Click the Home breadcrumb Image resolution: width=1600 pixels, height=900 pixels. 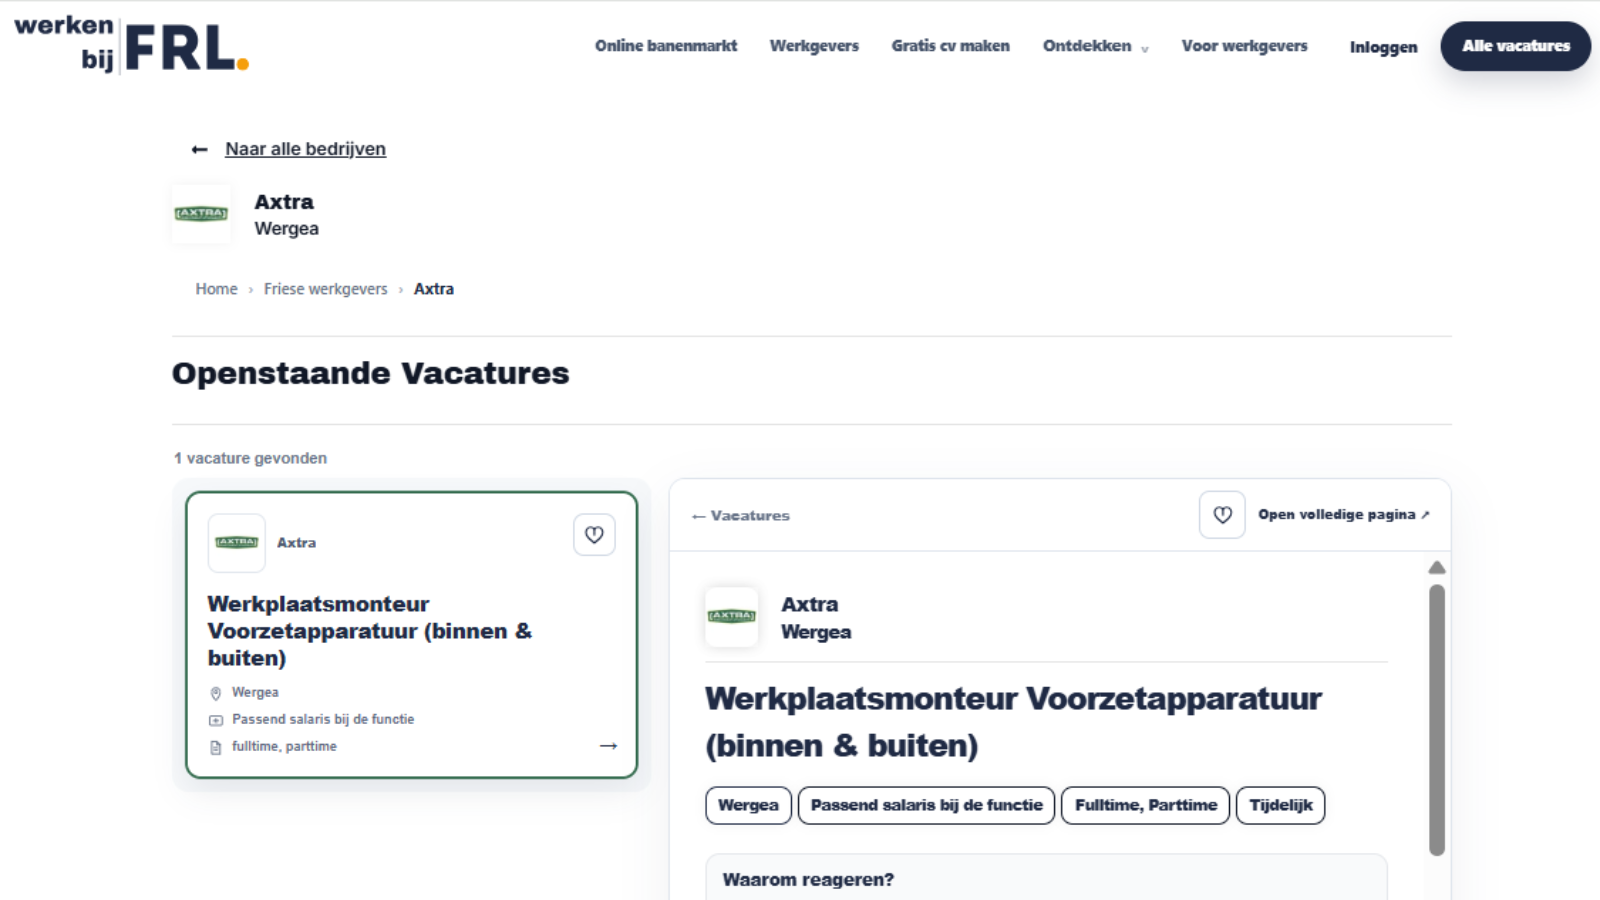pyautogui.click(x=217, y=289)
